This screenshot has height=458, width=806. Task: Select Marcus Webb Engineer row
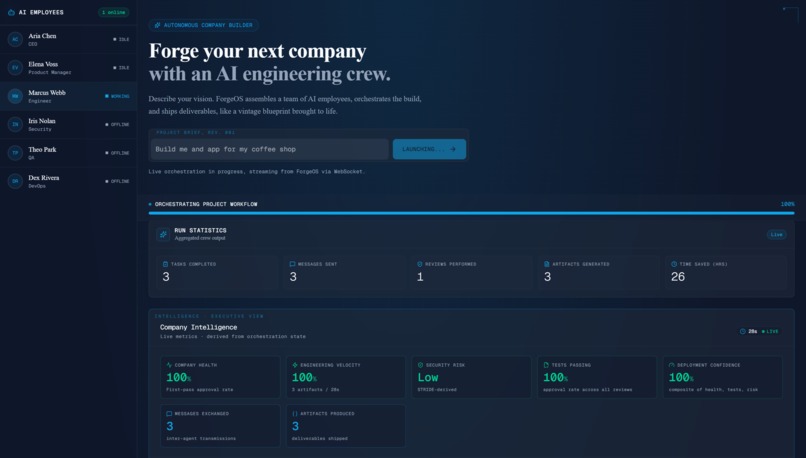click(68, 96)
